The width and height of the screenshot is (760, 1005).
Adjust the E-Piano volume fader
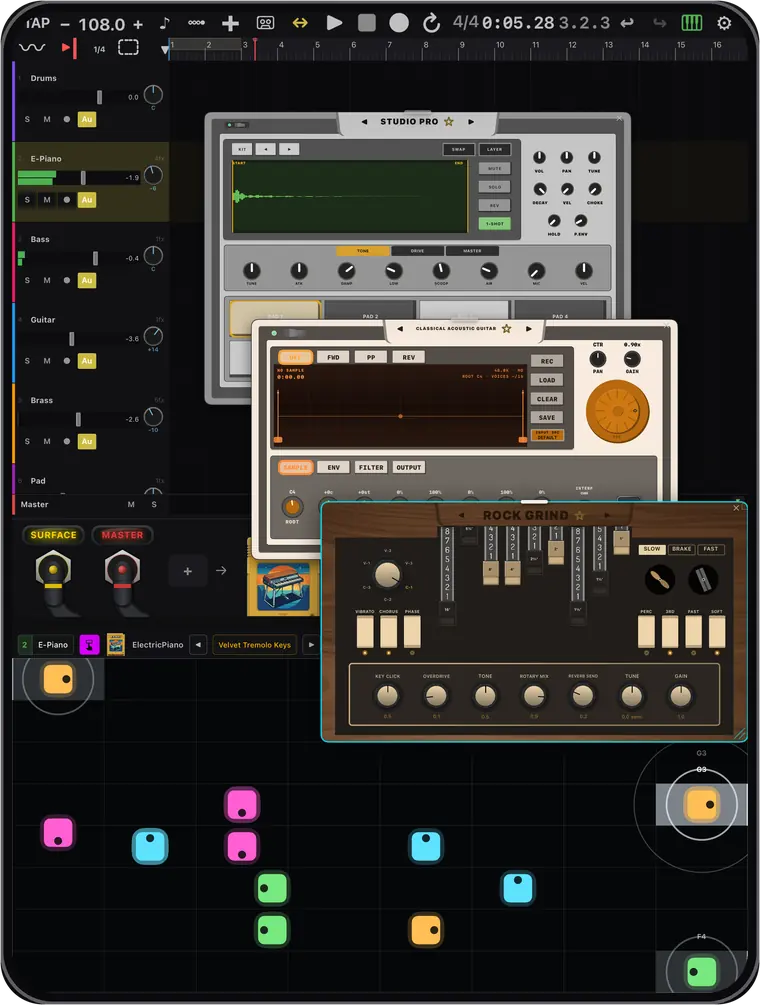[83, 178]
